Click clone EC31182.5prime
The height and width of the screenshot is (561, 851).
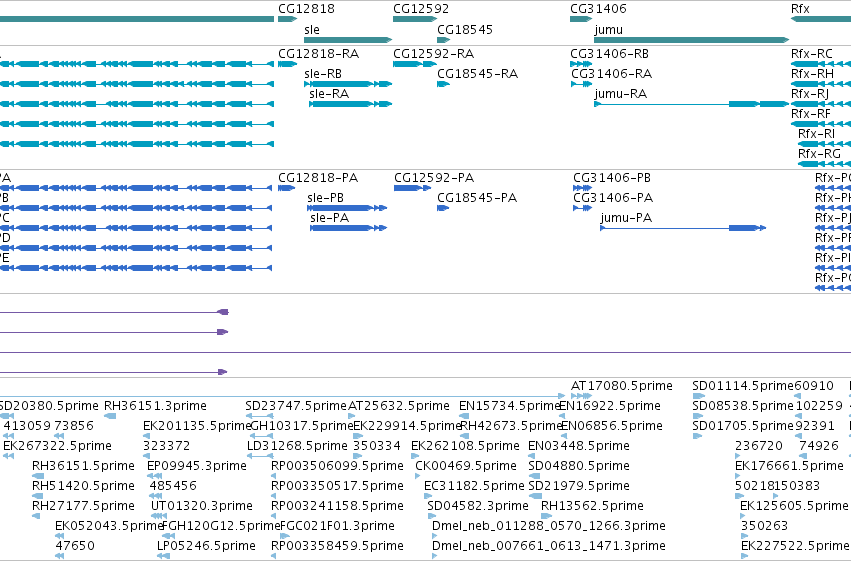tap(474, 486)
